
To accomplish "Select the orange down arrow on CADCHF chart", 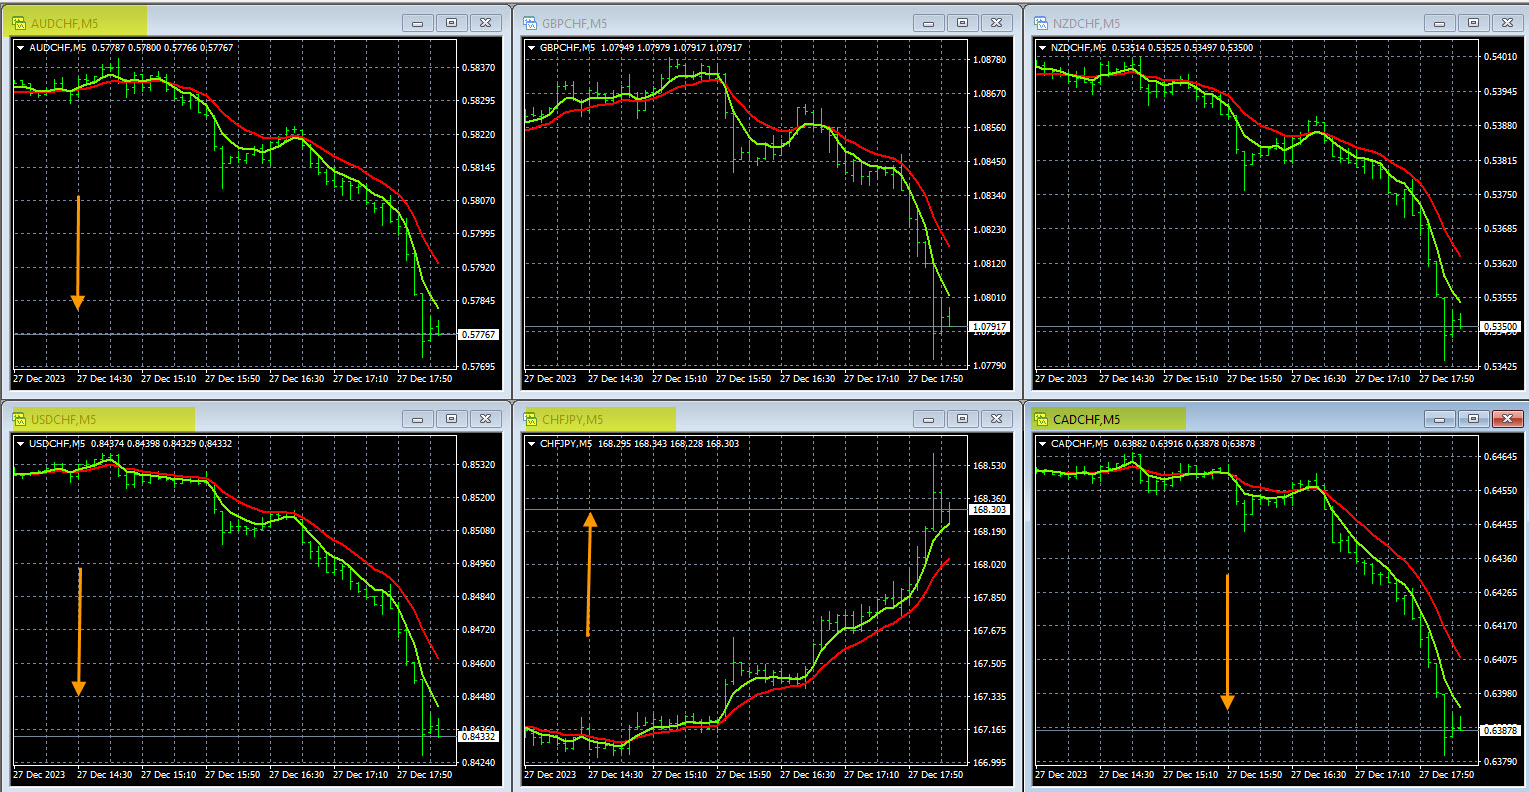I will 1227,642.
